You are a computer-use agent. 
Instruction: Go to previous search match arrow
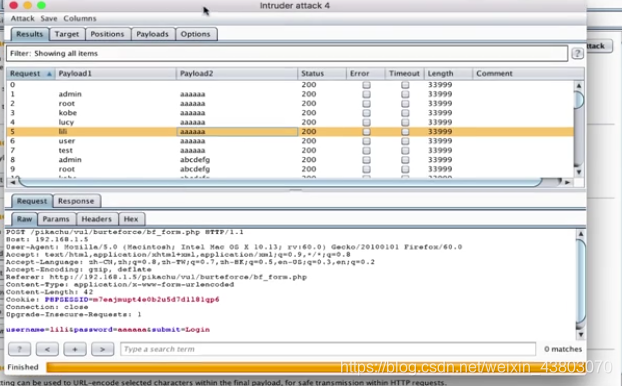pyautogui.click(x=47, y=349)
